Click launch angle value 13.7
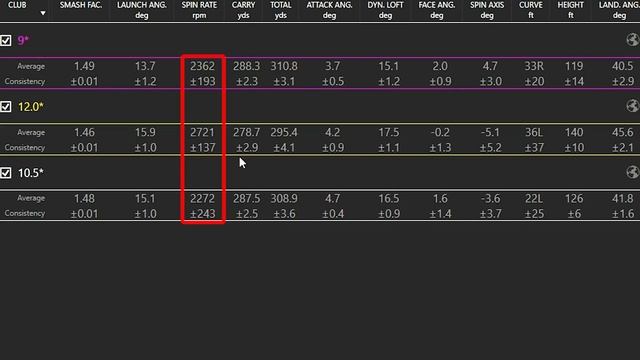640x360 pixels. [145, 66]
